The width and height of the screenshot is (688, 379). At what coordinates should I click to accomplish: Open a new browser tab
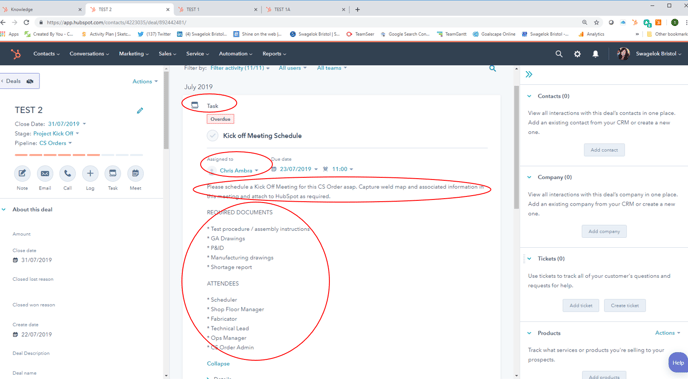click(358, 9)
